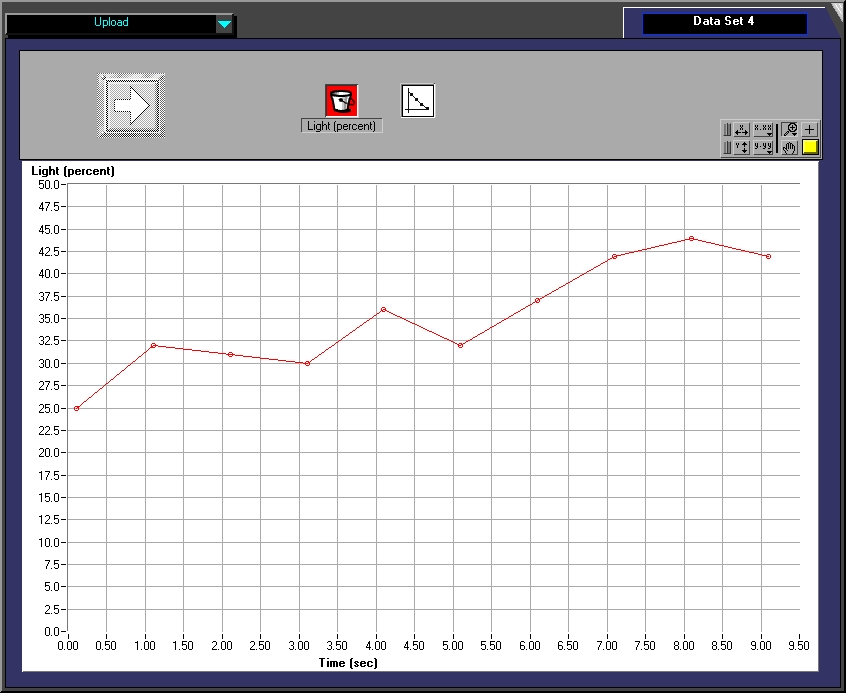
Task: Click the peak data point near 4 seconds
Action: click(x=383, y=310)
